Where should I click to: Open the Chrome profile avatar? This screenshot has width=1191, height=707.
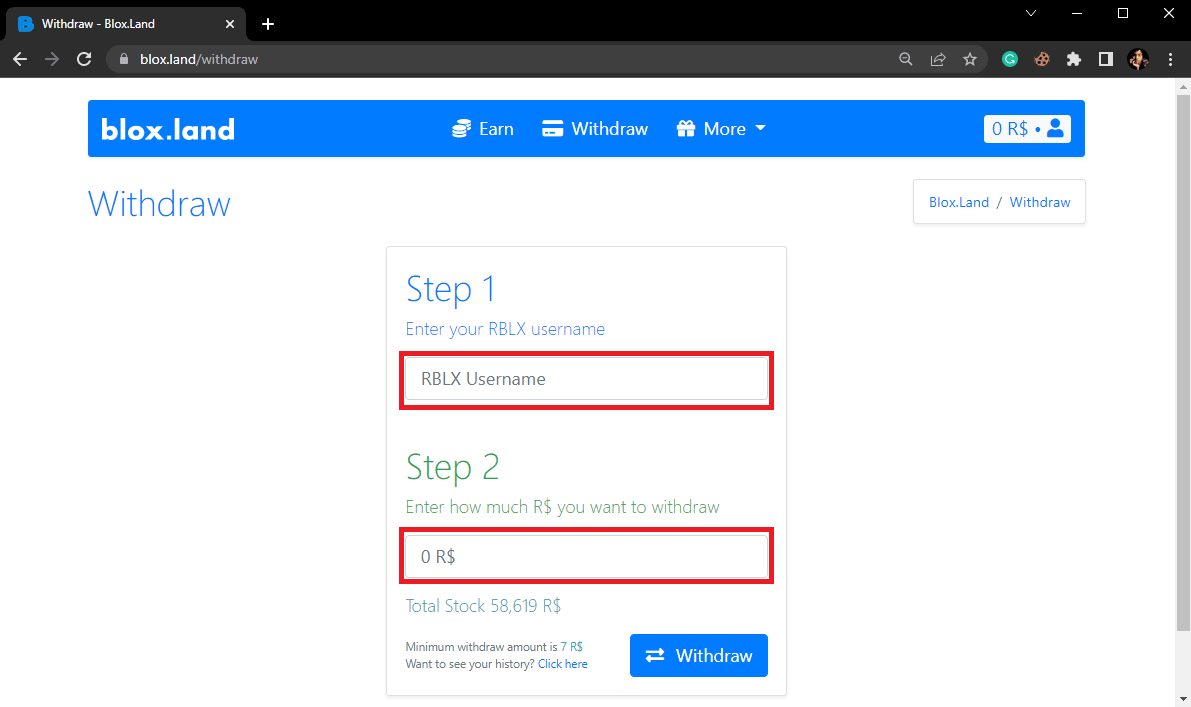tap(1138, 59)
